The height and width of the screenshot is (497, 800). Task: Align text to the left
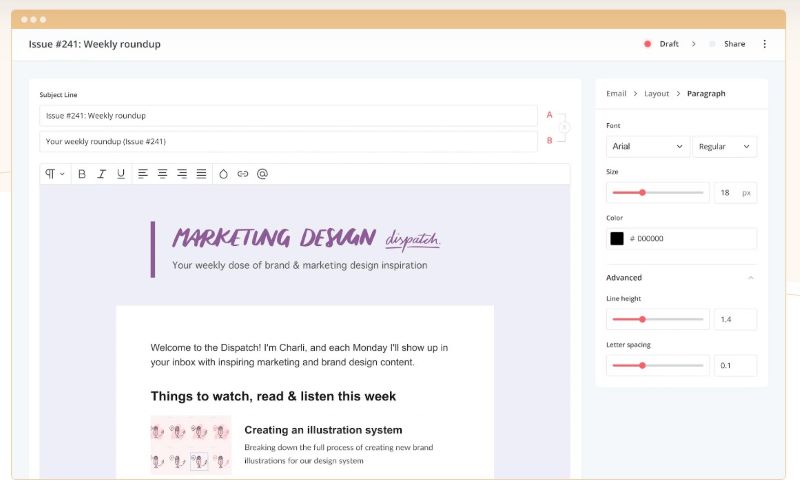[143, 174]
